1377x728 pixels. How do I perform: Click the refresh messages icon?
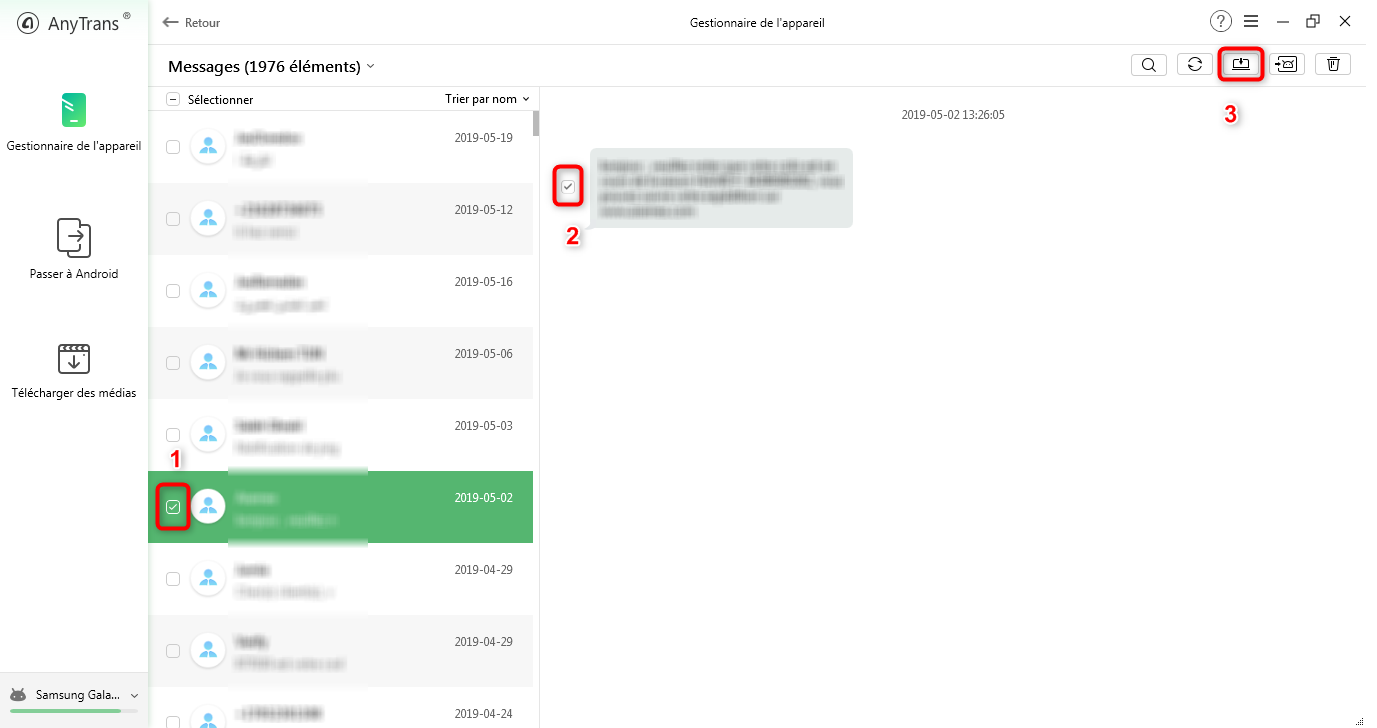[1194, 65]
